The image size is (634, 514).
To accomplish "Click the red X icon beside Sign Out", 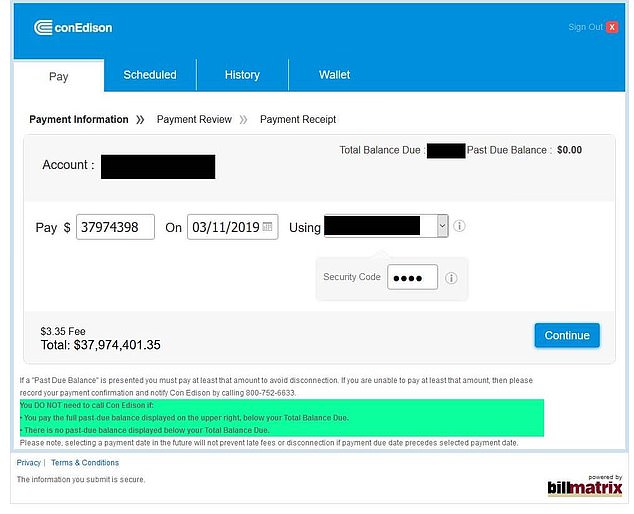I will click(x=612, y=27).
